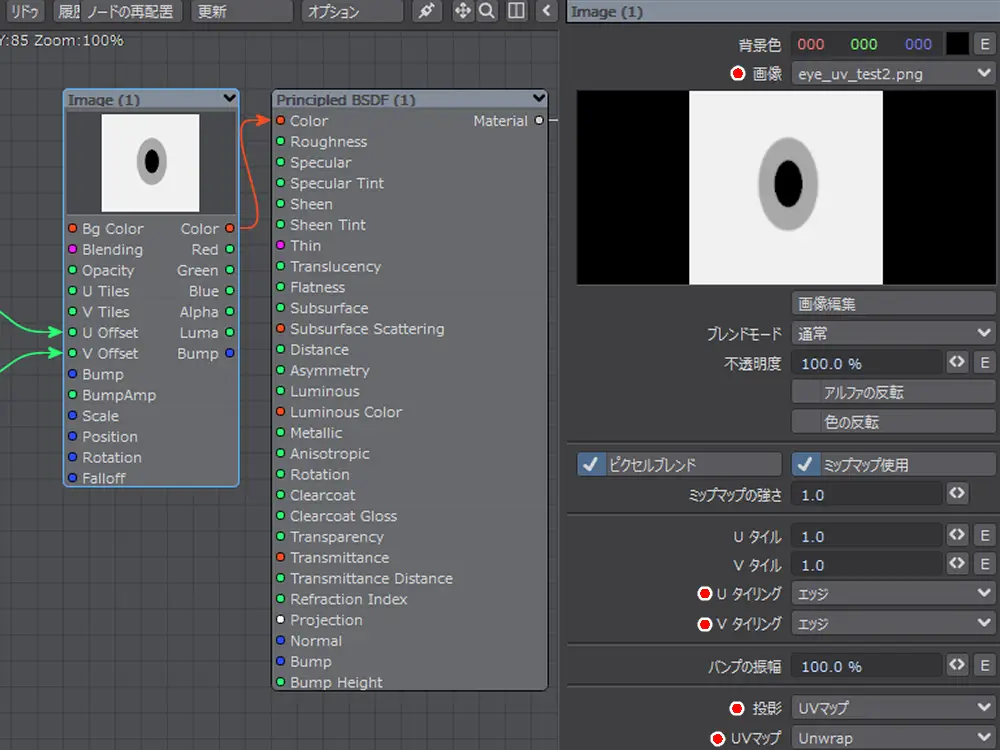The width and height of the screenshot is (1000, 750).
Task: Click the magnifier zoom icon
Action: pyautogui.click(x=487, y=11)
